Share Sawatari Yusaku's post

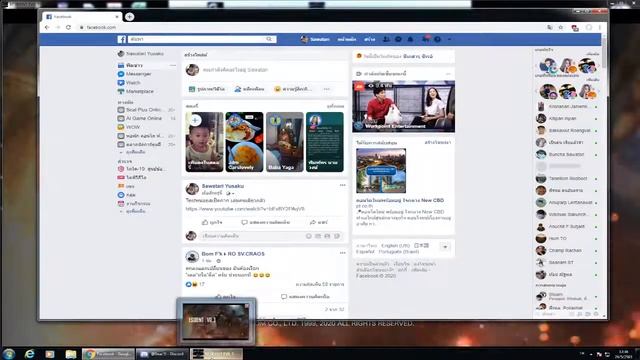coord(318,222)
